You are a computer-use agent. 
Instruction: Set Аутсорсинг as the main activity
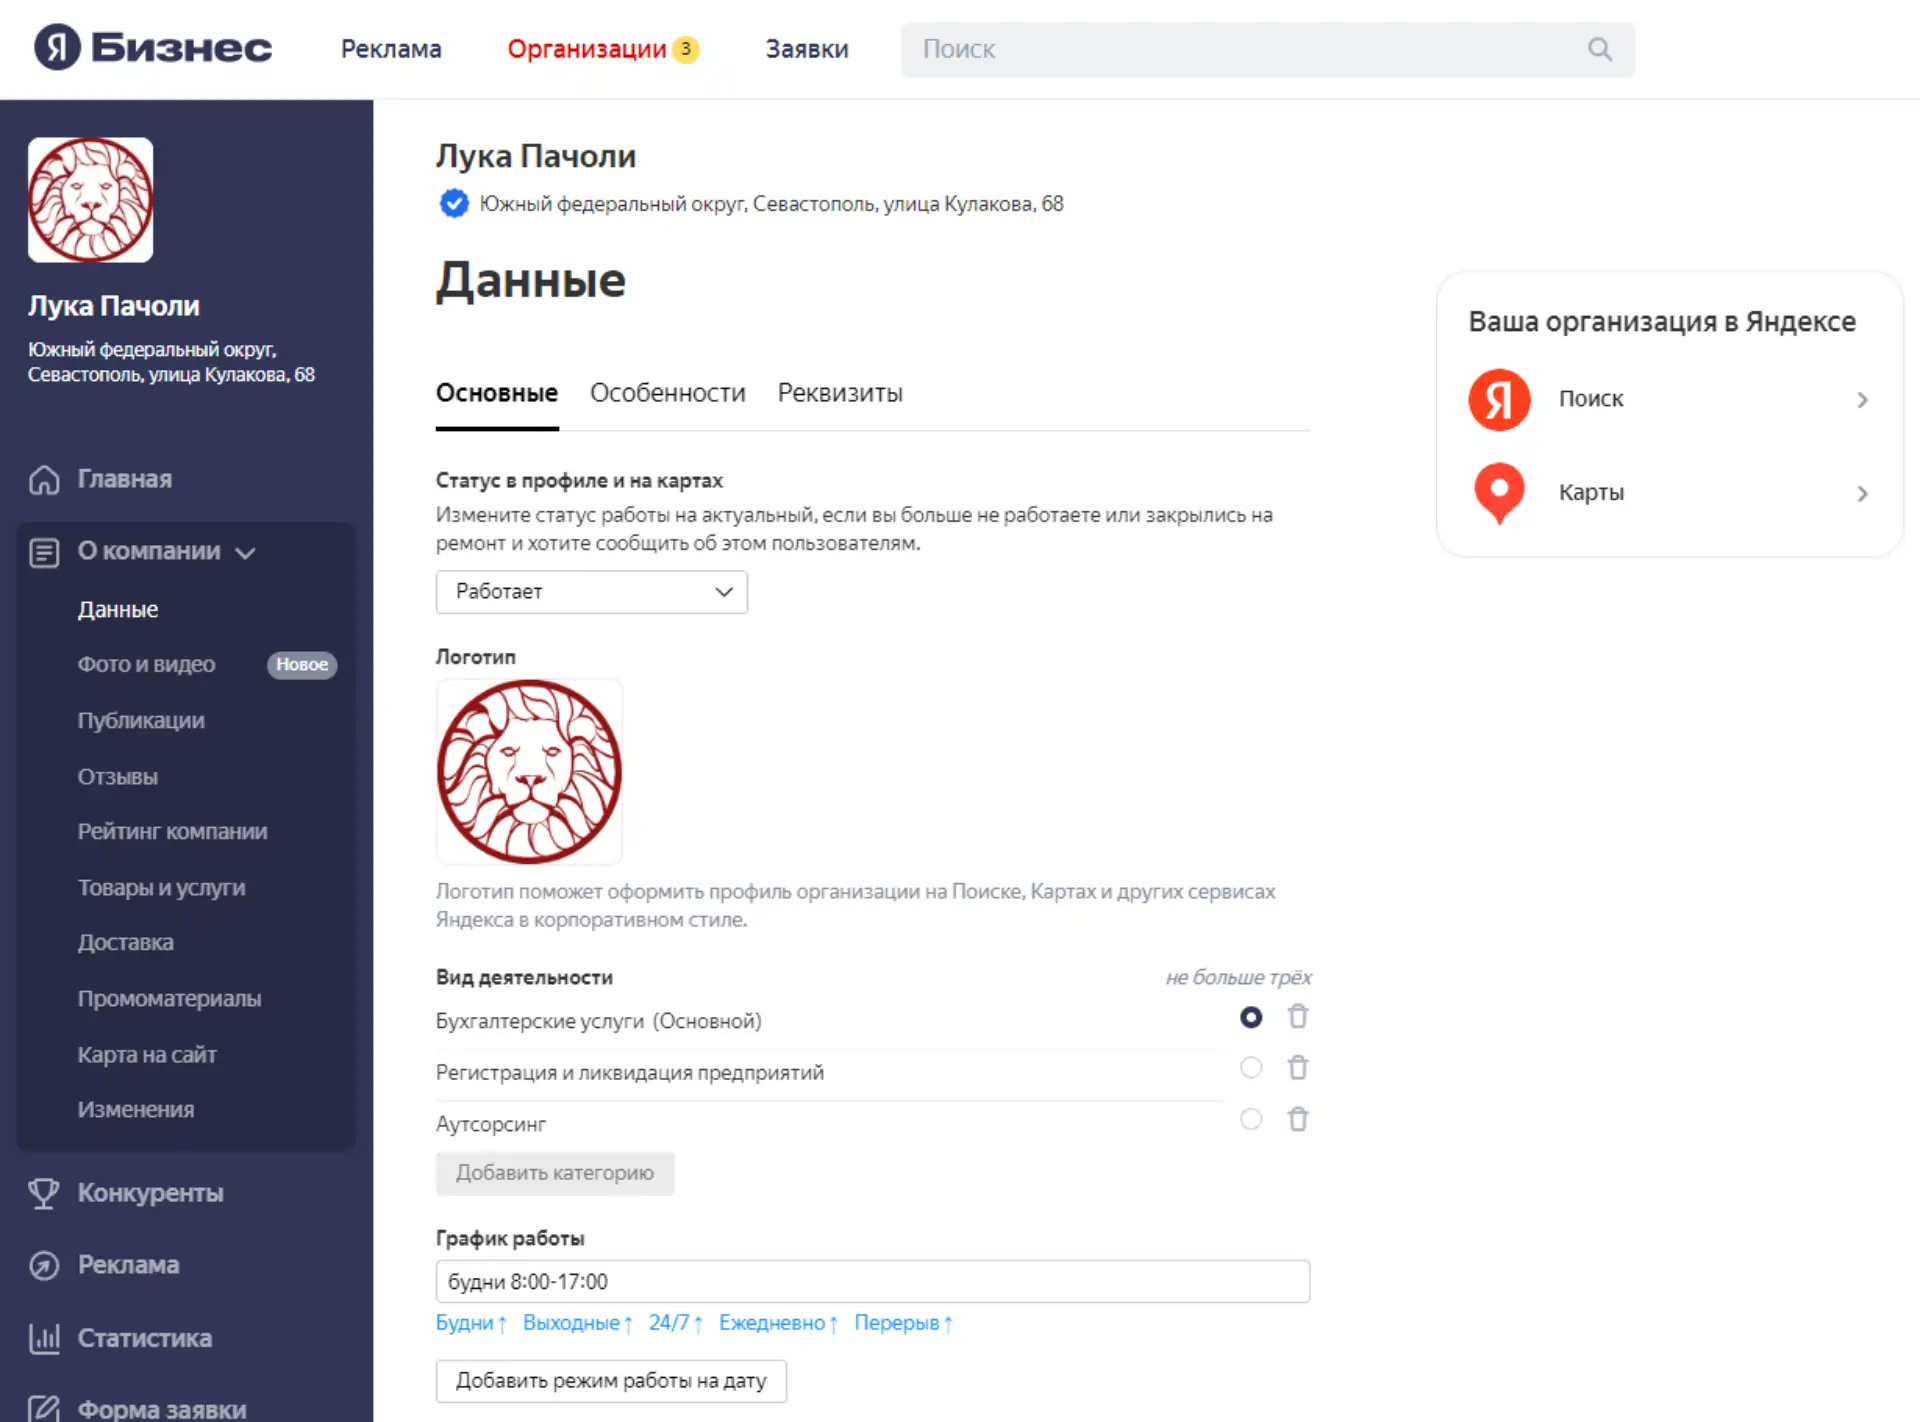click(1251, 1119)
